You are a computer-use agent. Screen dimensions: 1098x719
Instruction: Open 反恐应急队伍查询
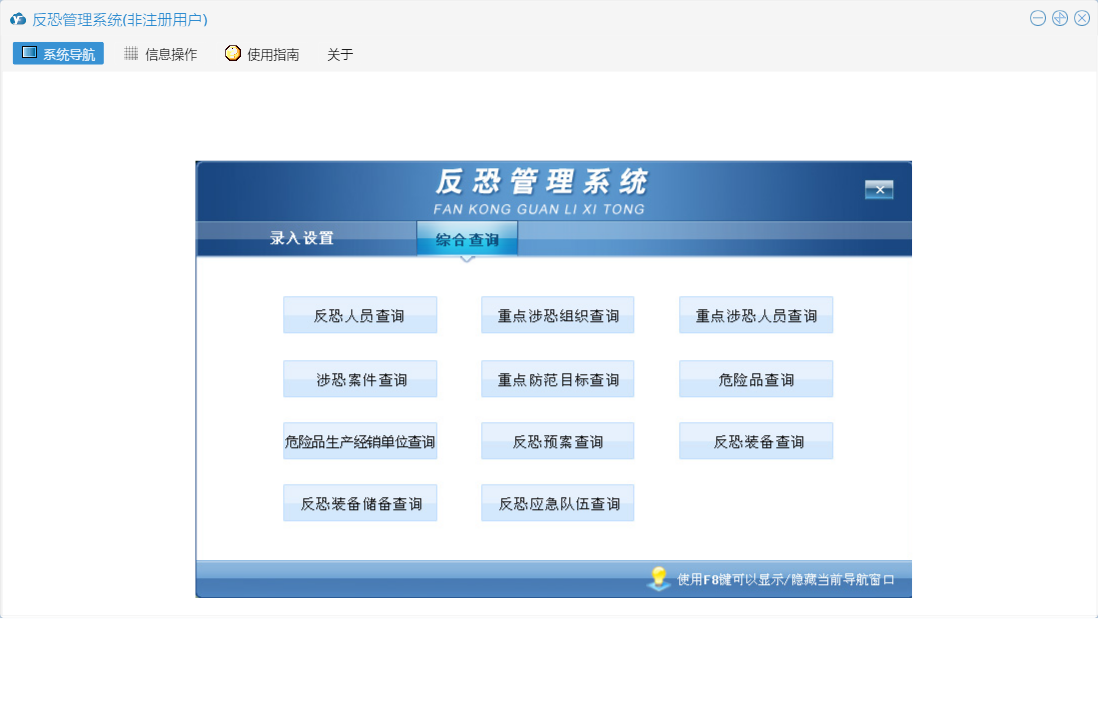click(558, 503)
